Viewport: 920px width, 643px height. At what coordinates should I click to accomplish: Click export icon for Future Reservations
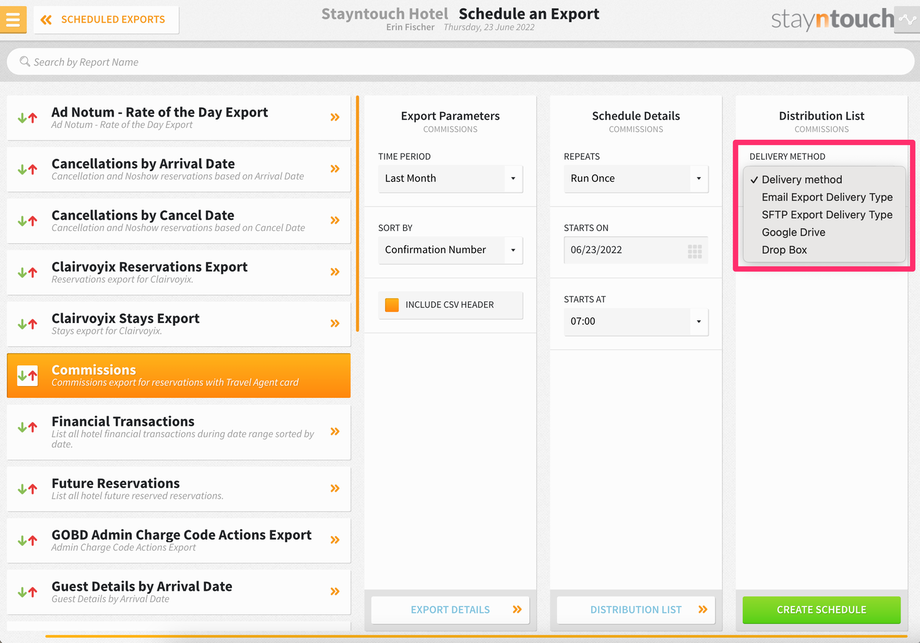coord(28,489)
